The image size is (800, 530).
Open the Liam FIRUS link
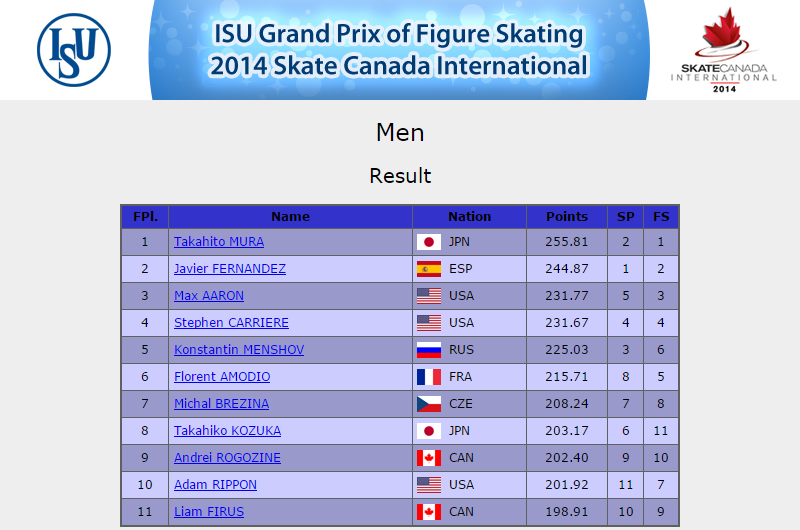pos(209,512)
